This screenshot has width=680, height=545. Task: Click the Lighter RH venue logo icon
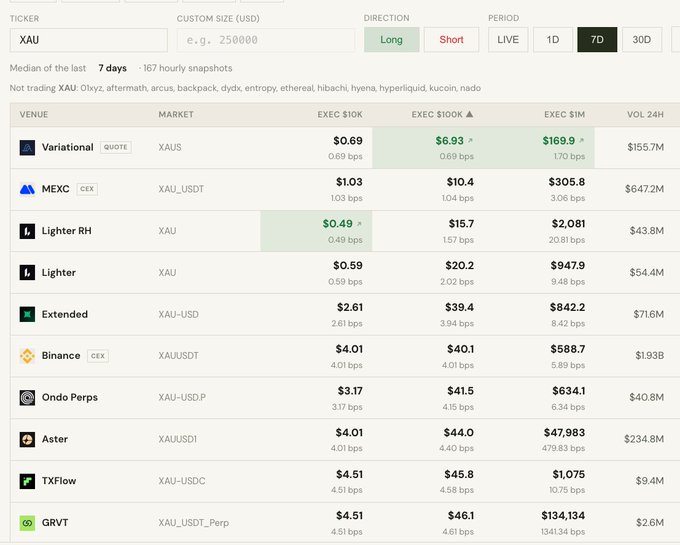(27, 231)
